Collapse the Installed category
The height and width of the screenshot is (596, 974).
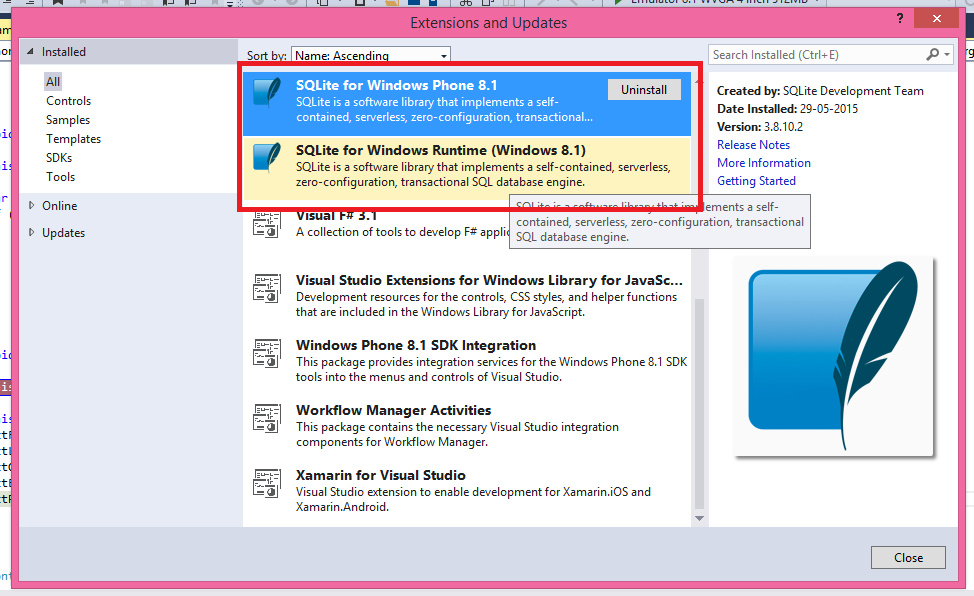tap(30, 52)
